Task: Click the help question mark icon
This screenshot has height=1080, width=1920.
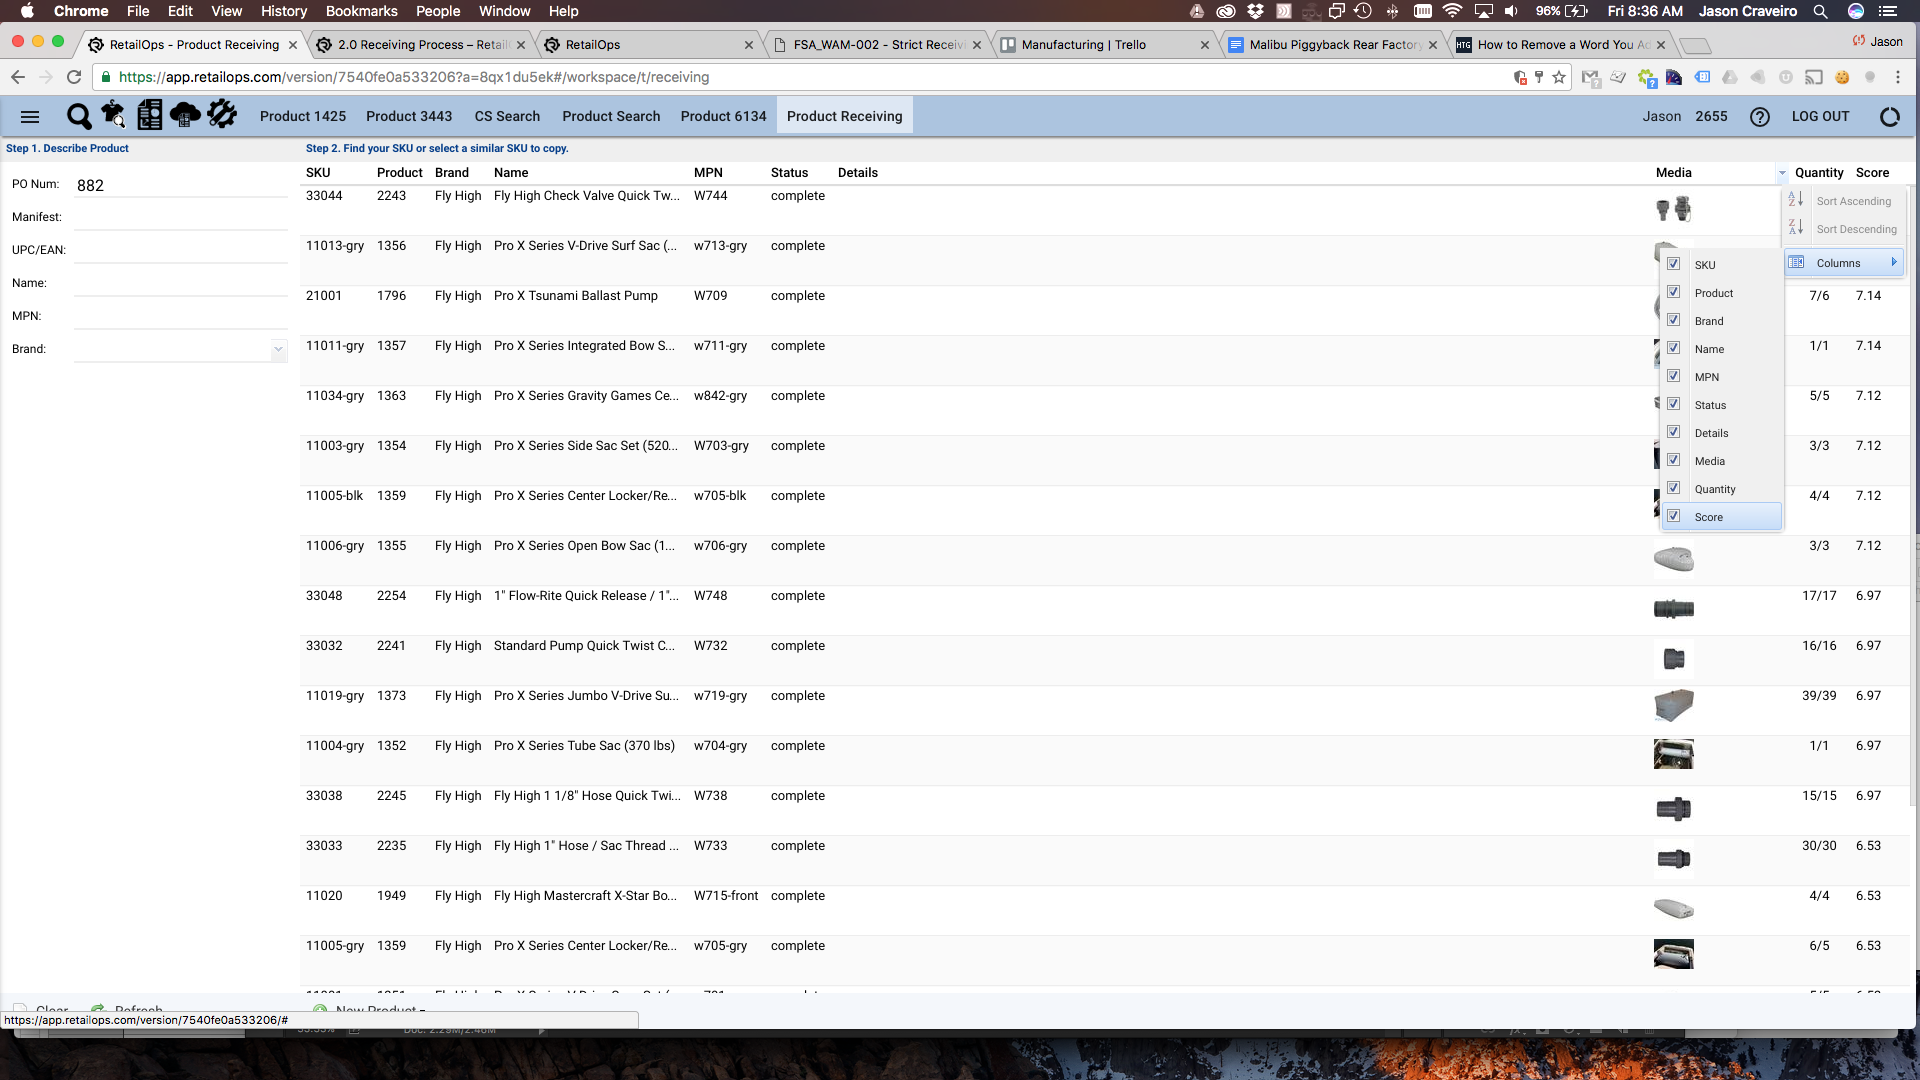Action: point(1759,117)
